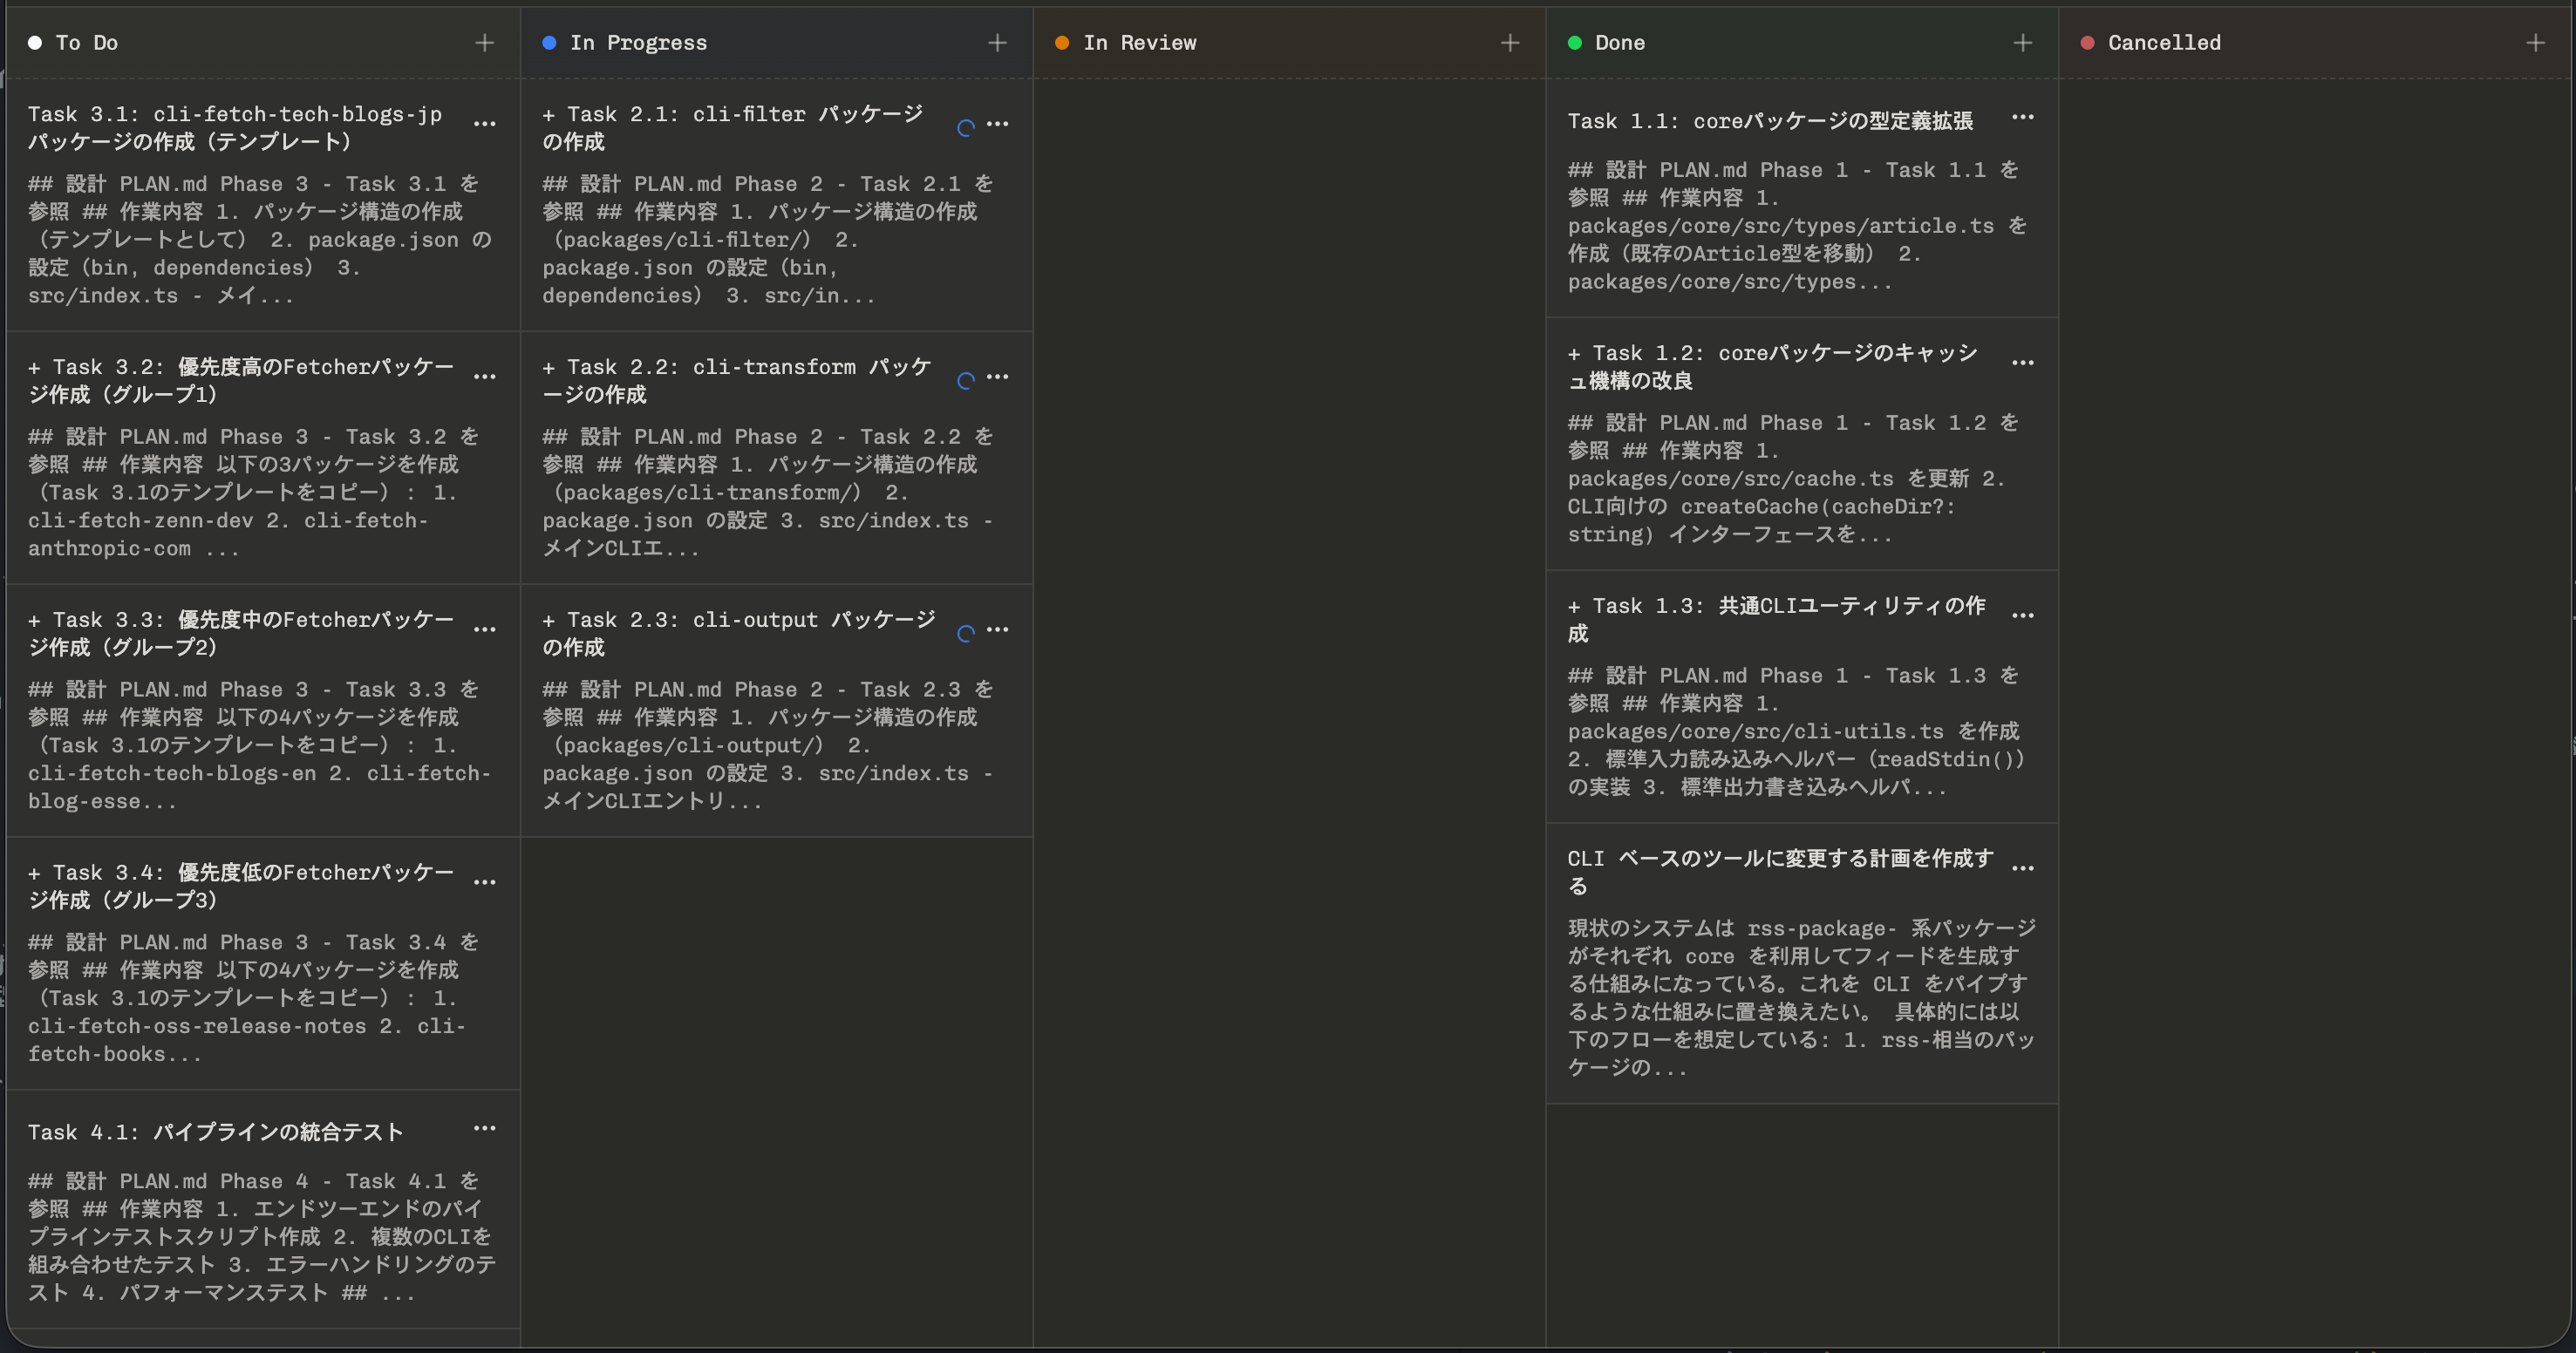Open the more options icon on Task 4.1
This screenshot has height=1353, width=2576.
tap(485, 1128)
